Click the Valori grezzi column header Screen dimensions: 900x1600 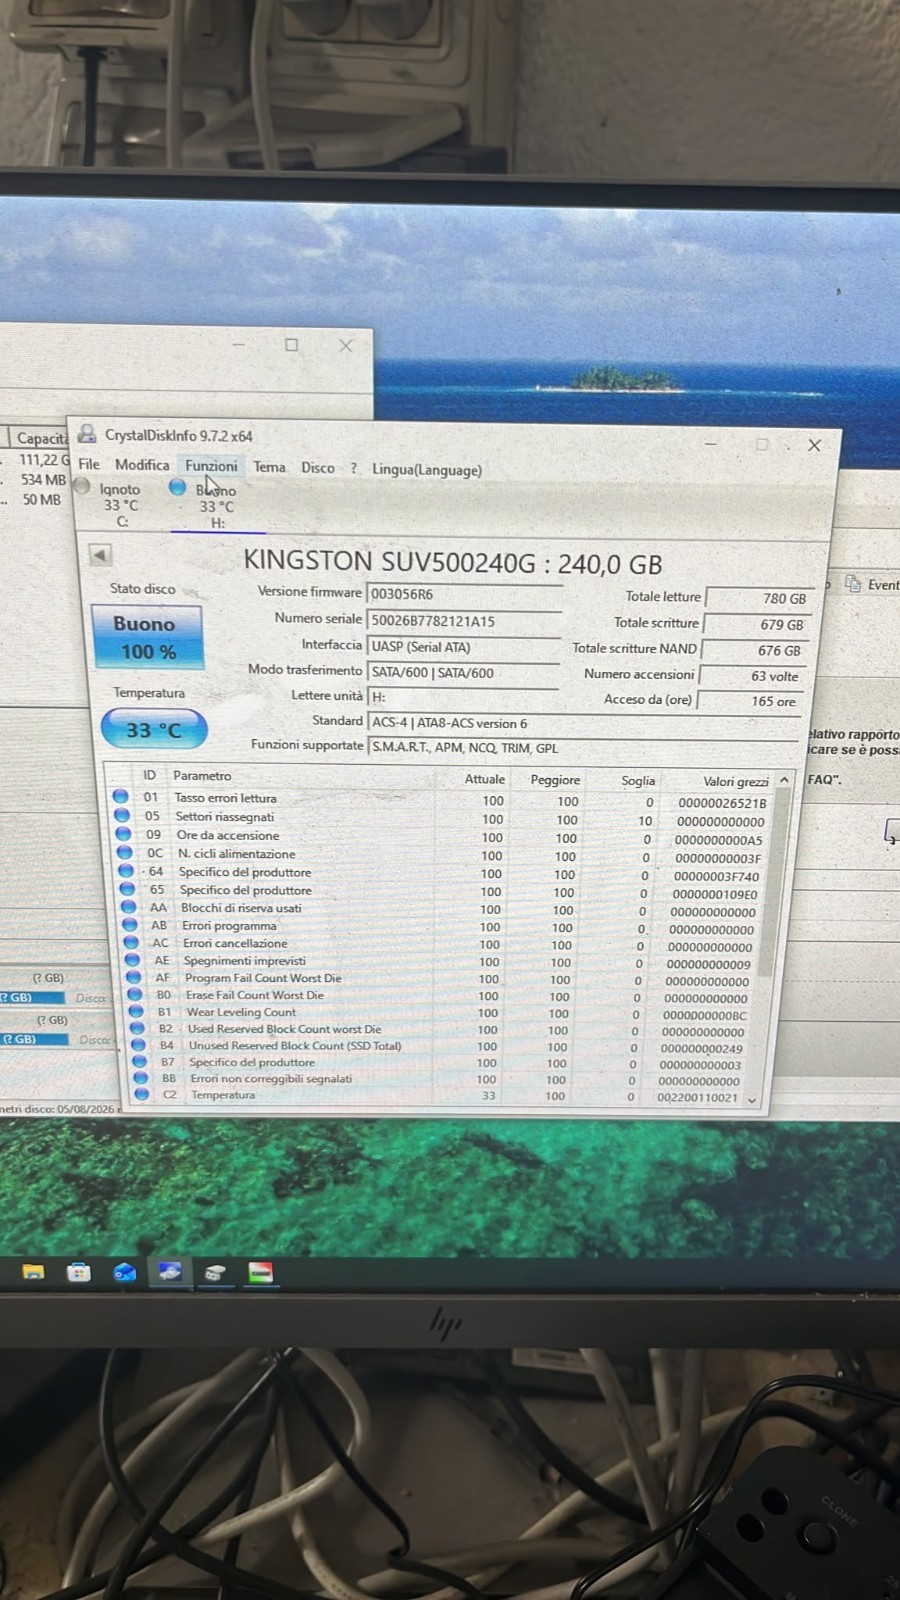735,782
